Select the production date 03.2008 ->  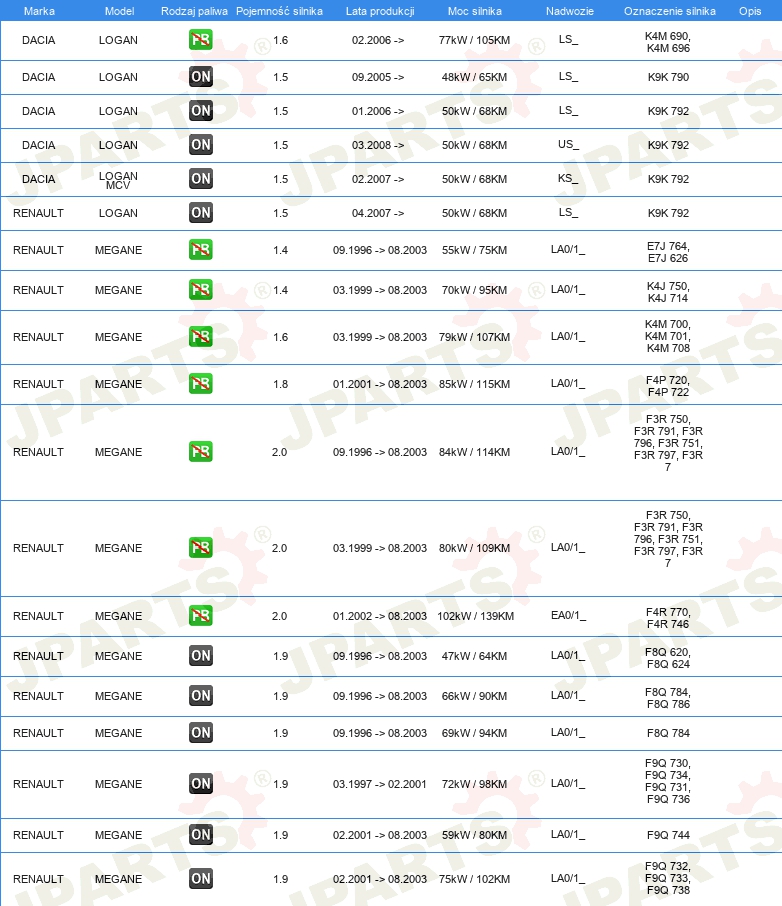[378, 145]
